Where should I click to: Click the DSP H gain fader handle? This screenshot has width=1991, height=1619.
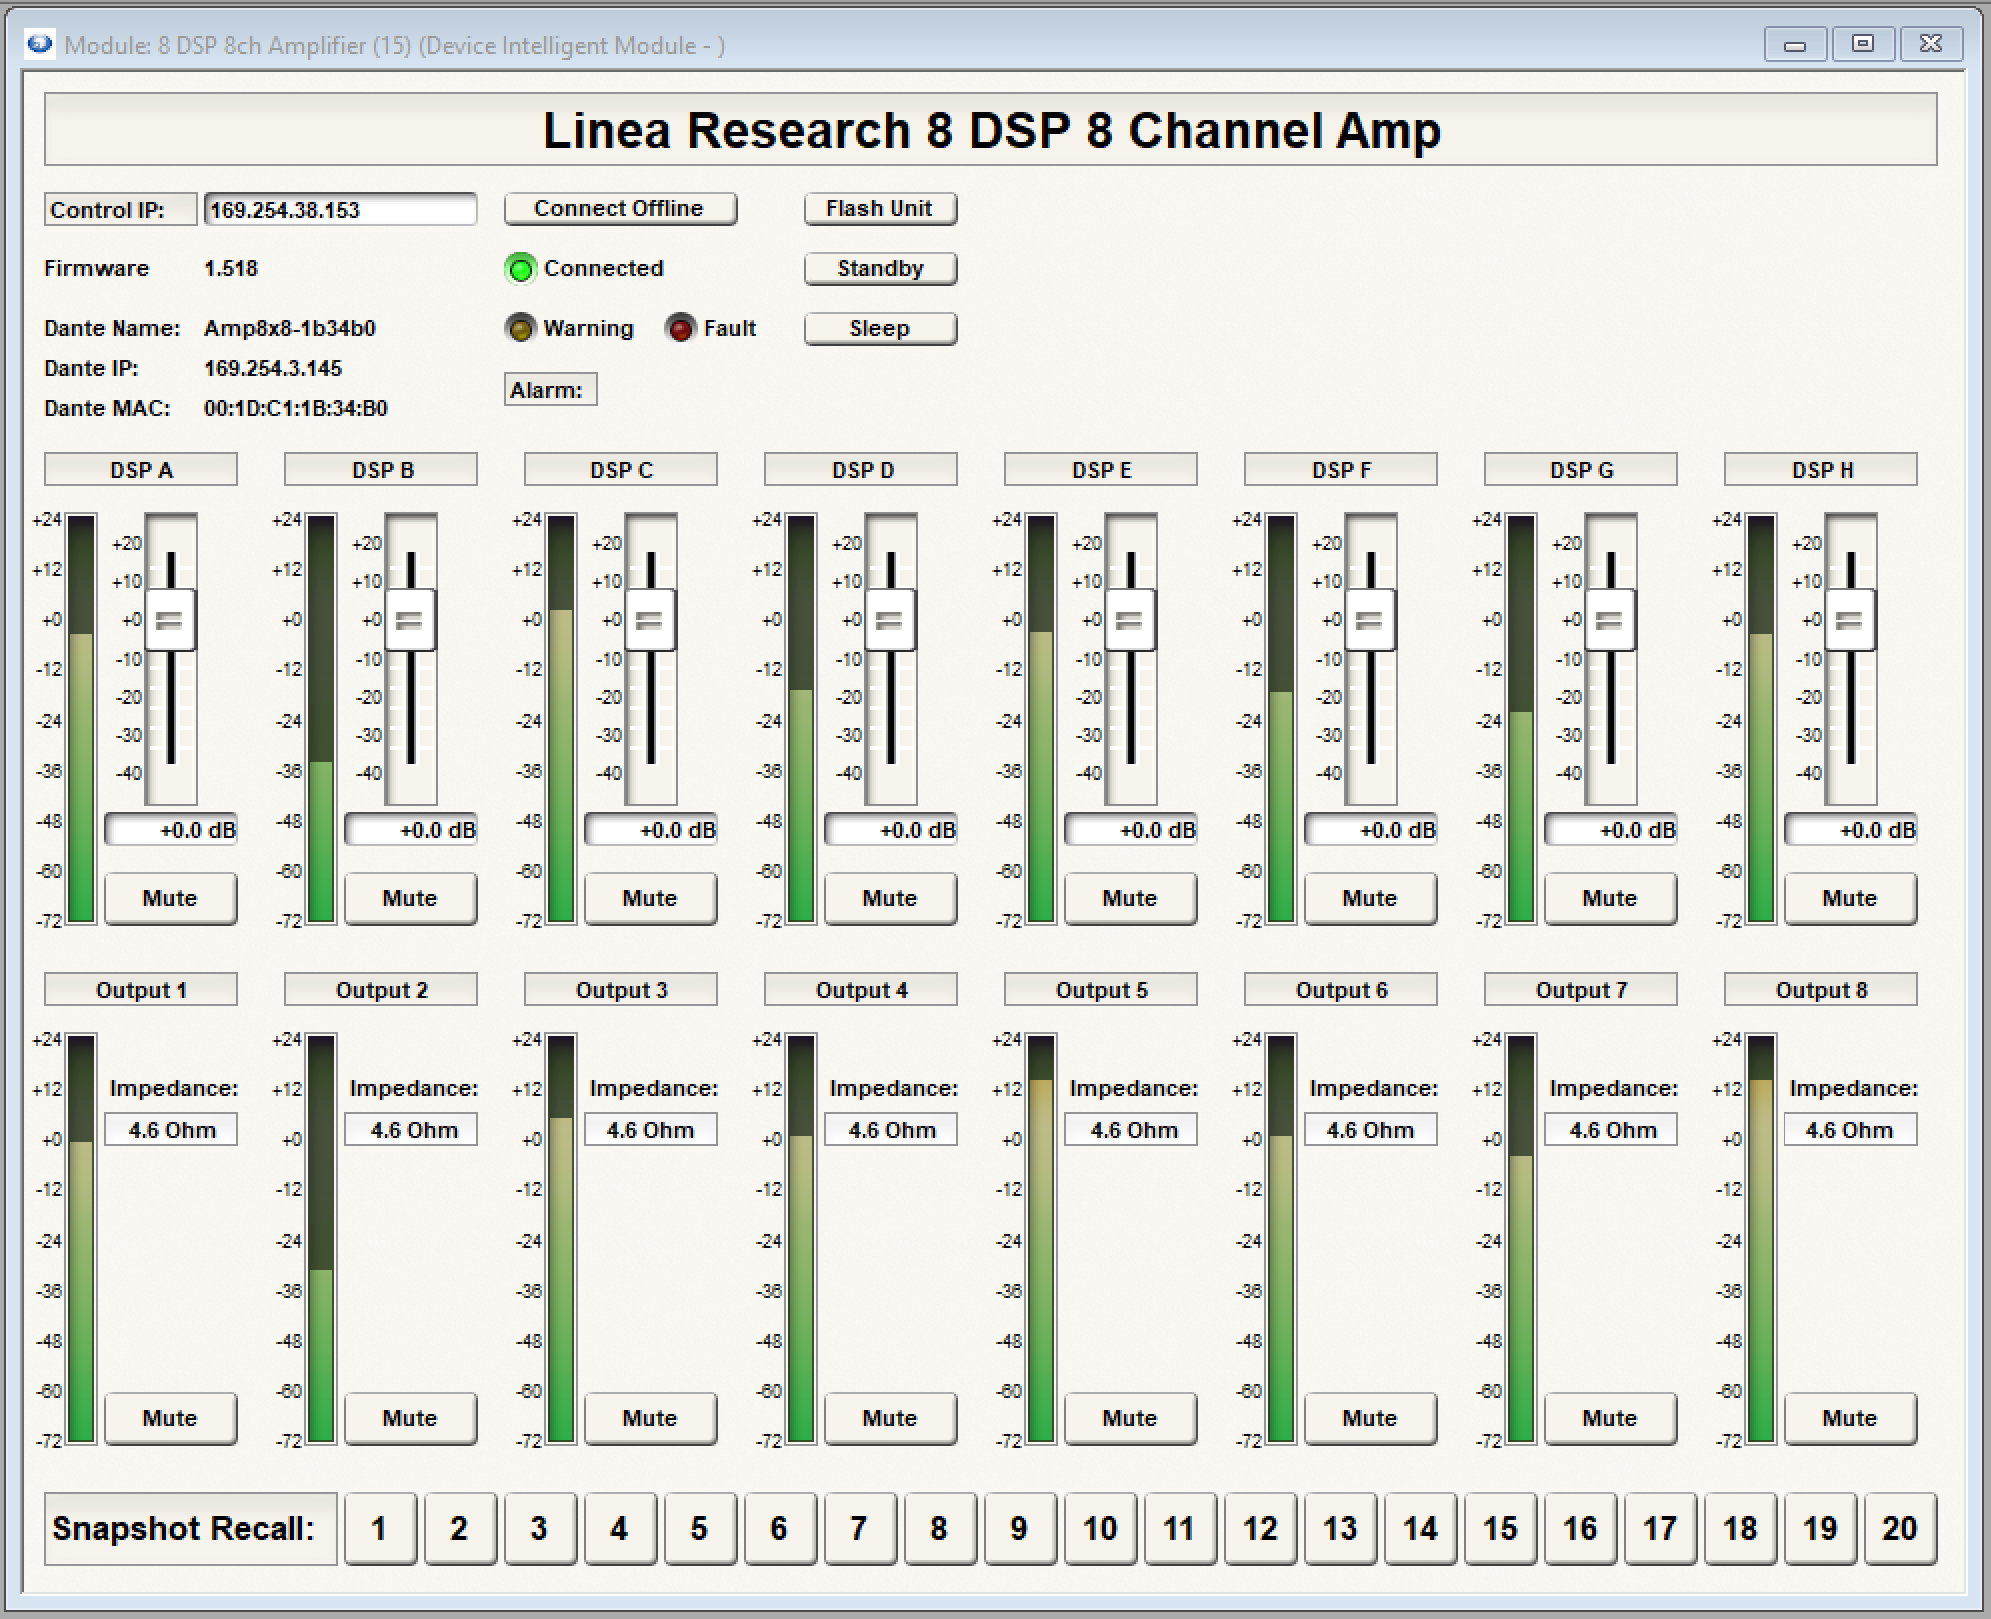click(x=1850, y=620)
